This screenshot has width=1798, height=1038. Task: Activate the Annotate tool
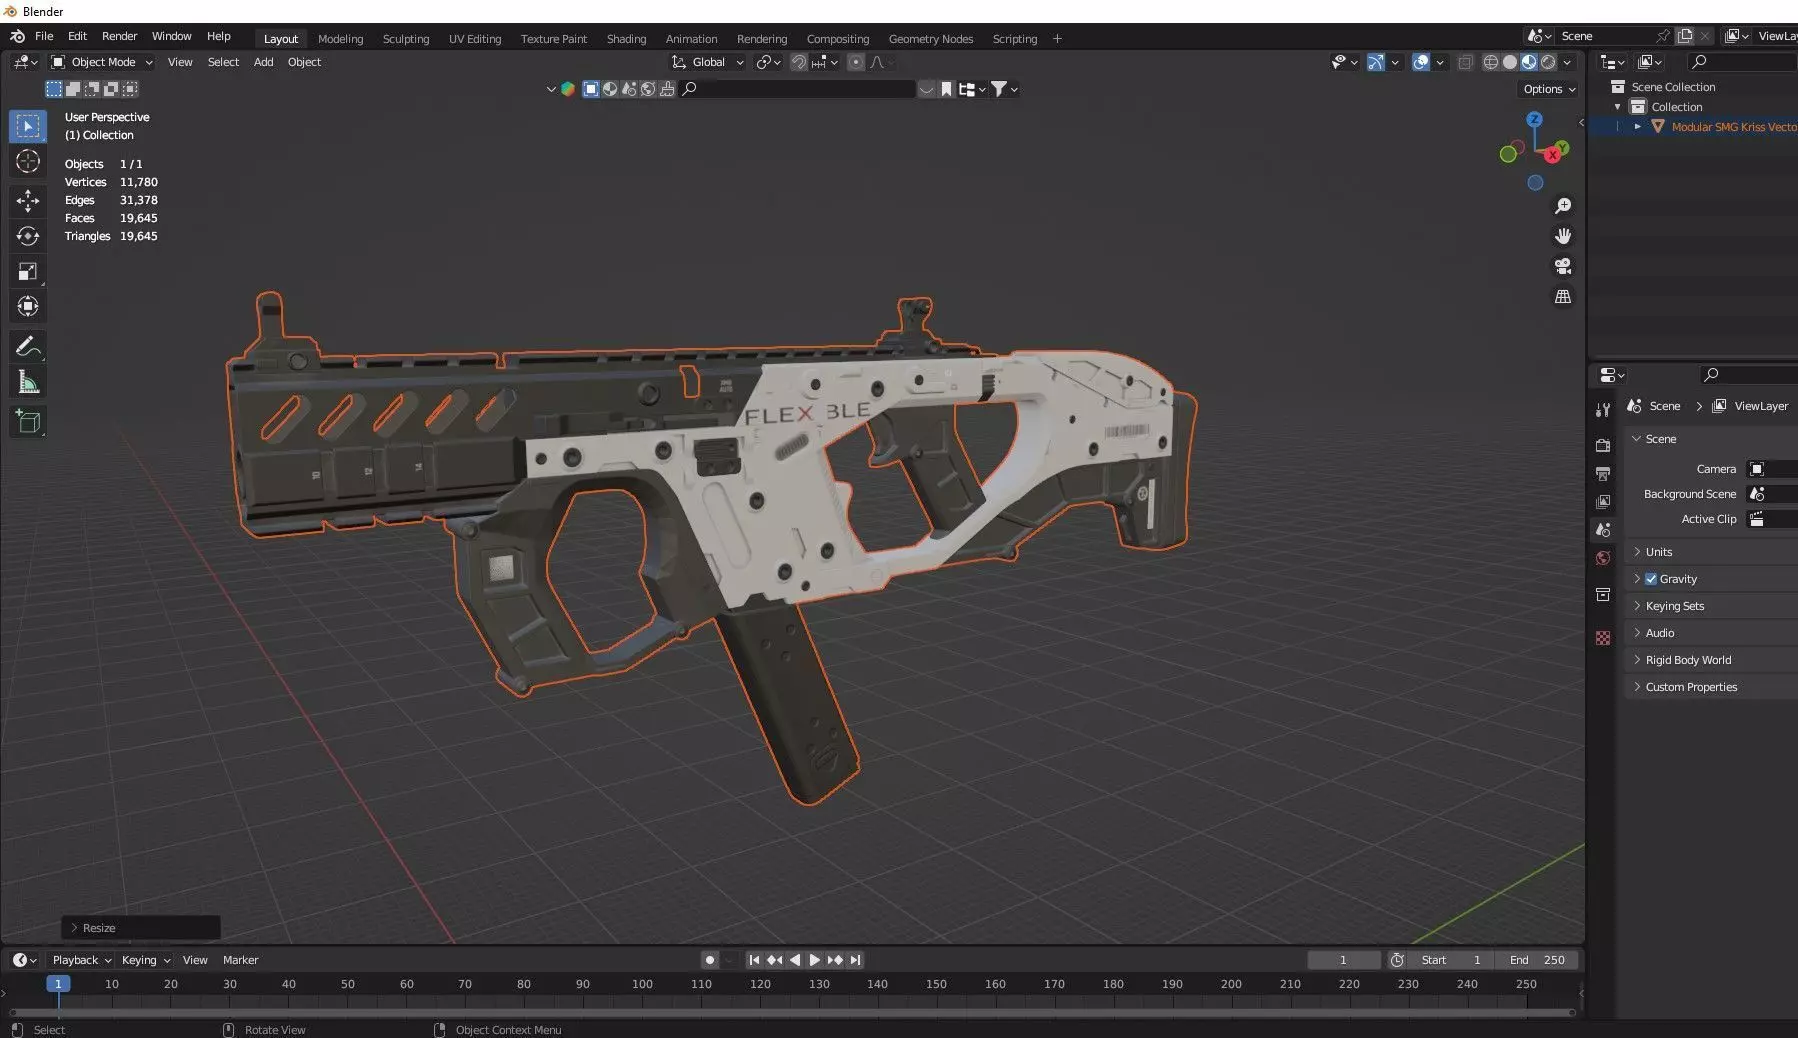click(x=28, y=347)
